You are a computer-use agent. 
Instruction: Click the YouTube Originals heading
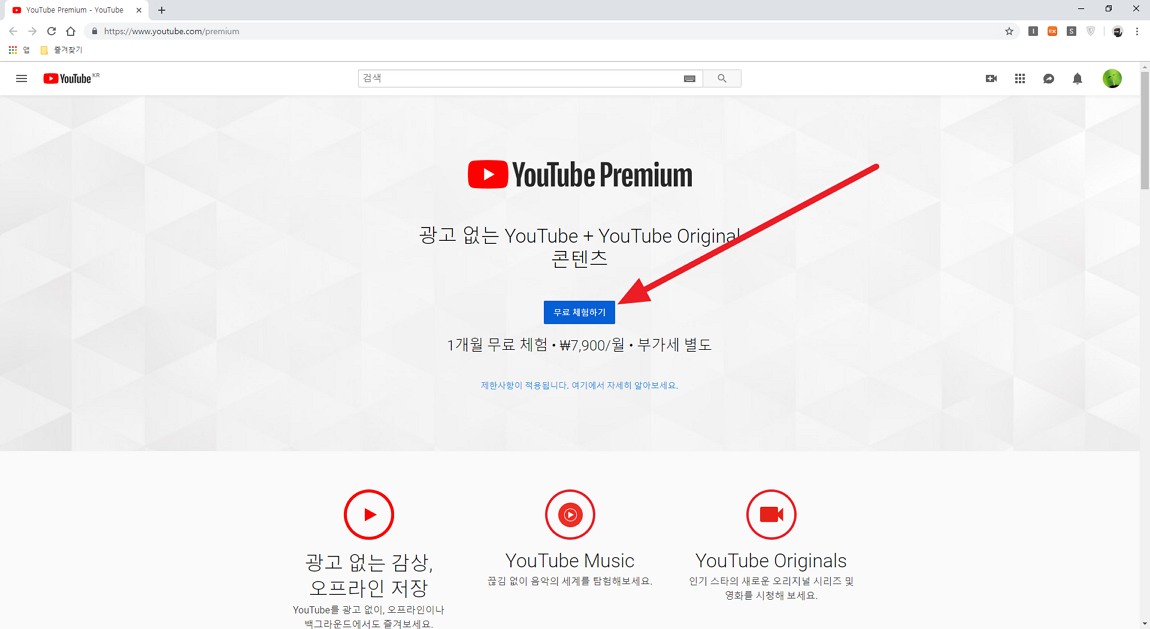point(771,561)
